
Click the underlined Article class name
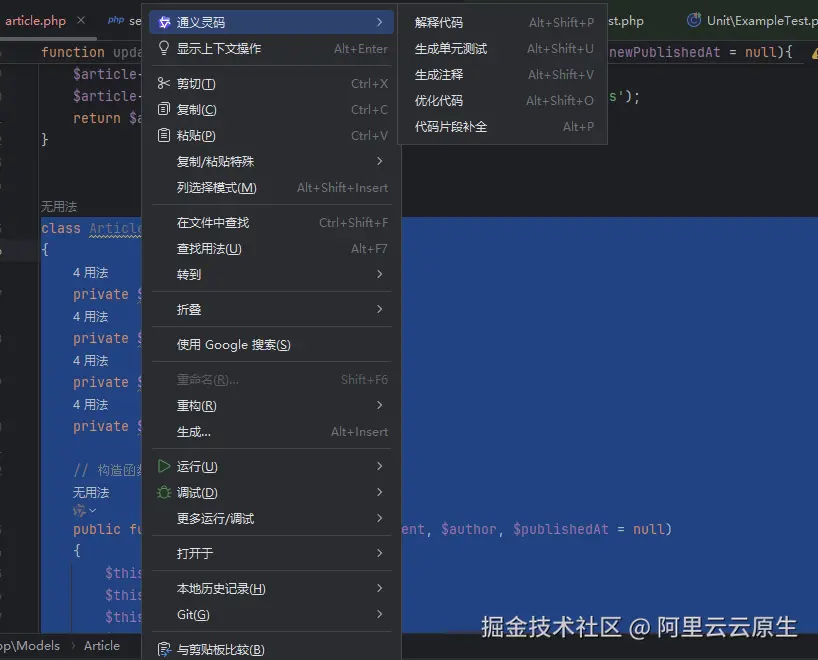pos(115,229)
